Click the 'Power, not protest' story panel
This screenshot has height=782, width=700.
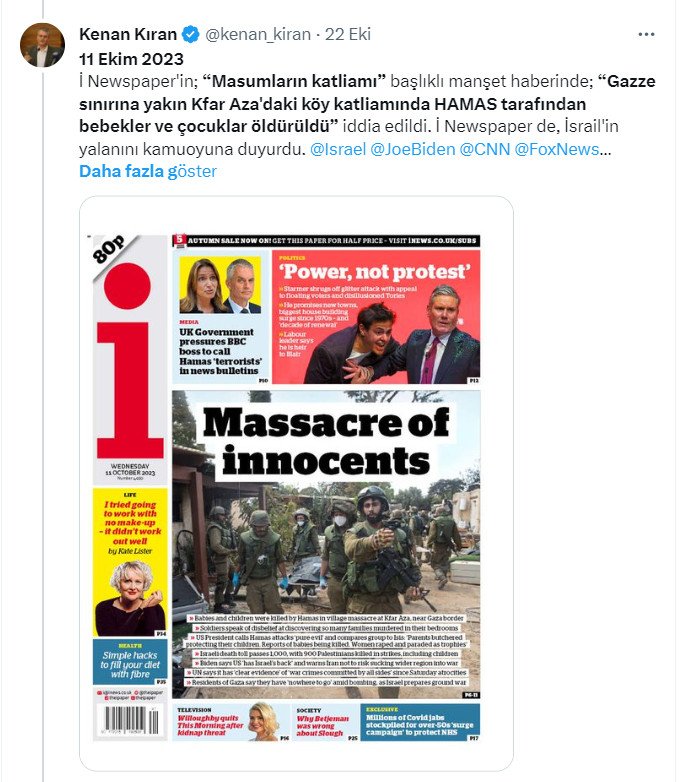[376, 317]
